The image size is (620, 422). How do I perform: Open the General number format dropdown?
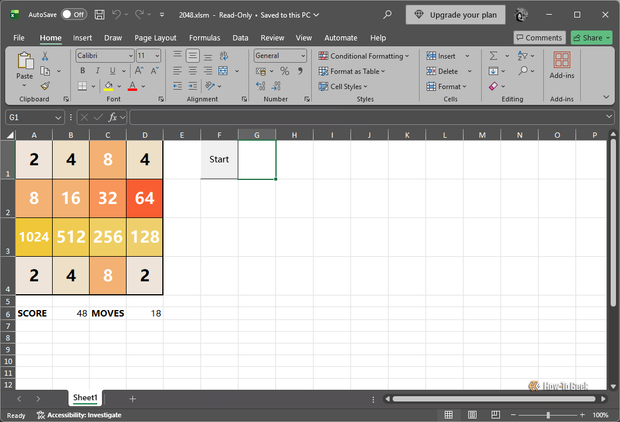pyautogui.click(x=303, y=56)
